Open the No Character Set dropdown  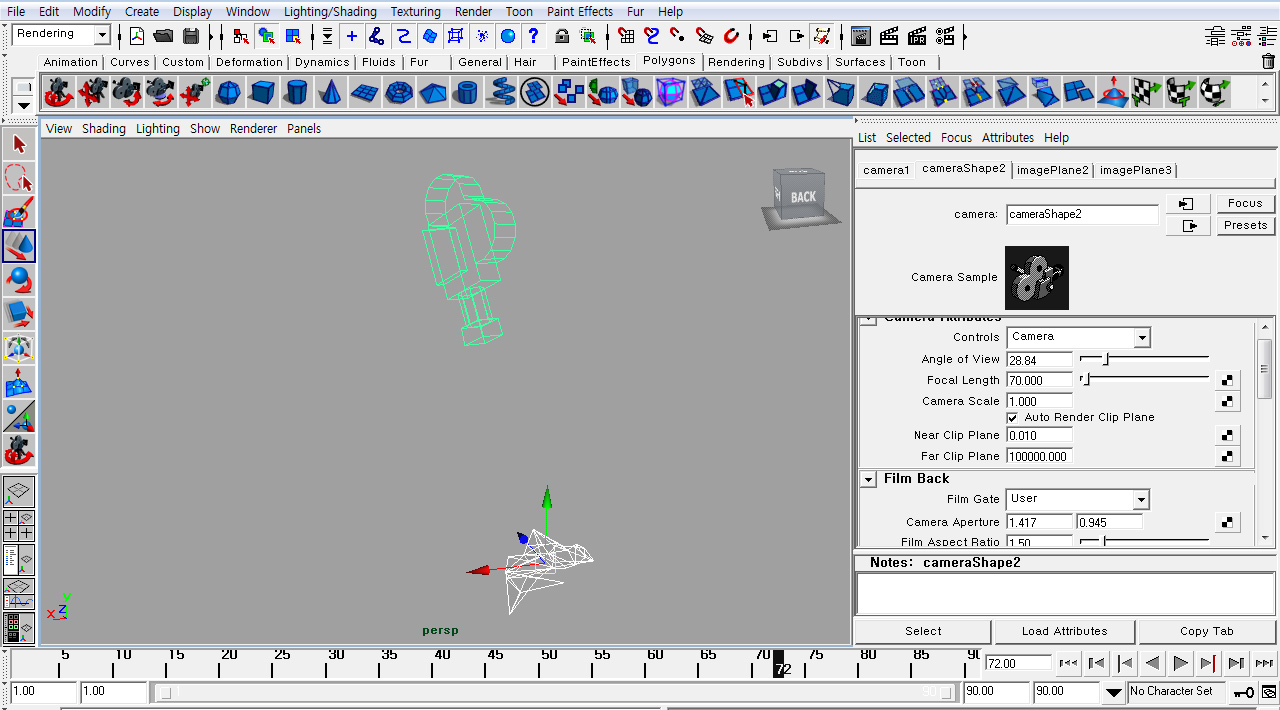pyautogui.click(x=1176, y=691)
